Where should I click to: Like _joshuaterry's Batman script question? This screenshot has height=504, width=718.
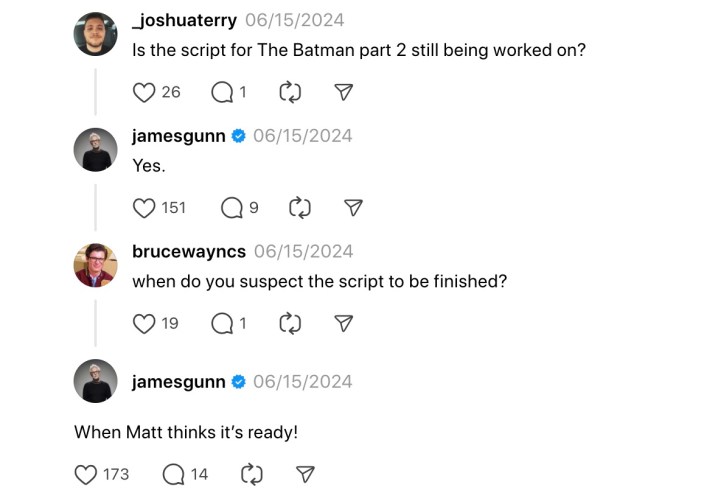[x=145, y=92]
